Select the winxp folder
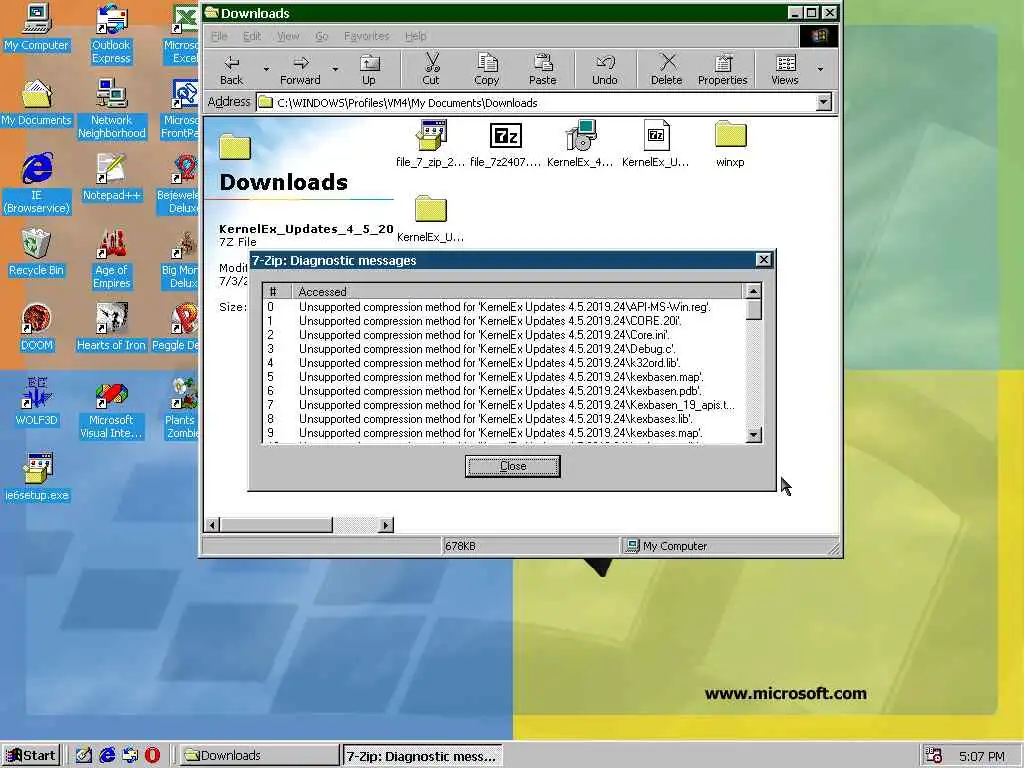 click(730, 144)
